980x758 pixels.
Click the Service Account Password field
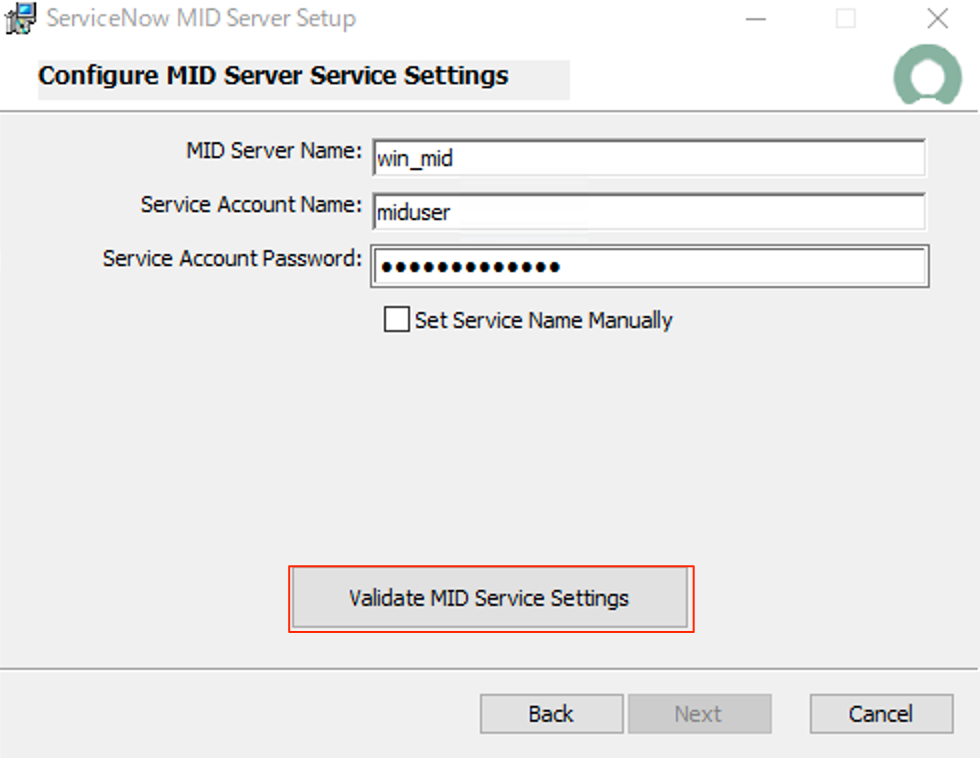point(650,266)
